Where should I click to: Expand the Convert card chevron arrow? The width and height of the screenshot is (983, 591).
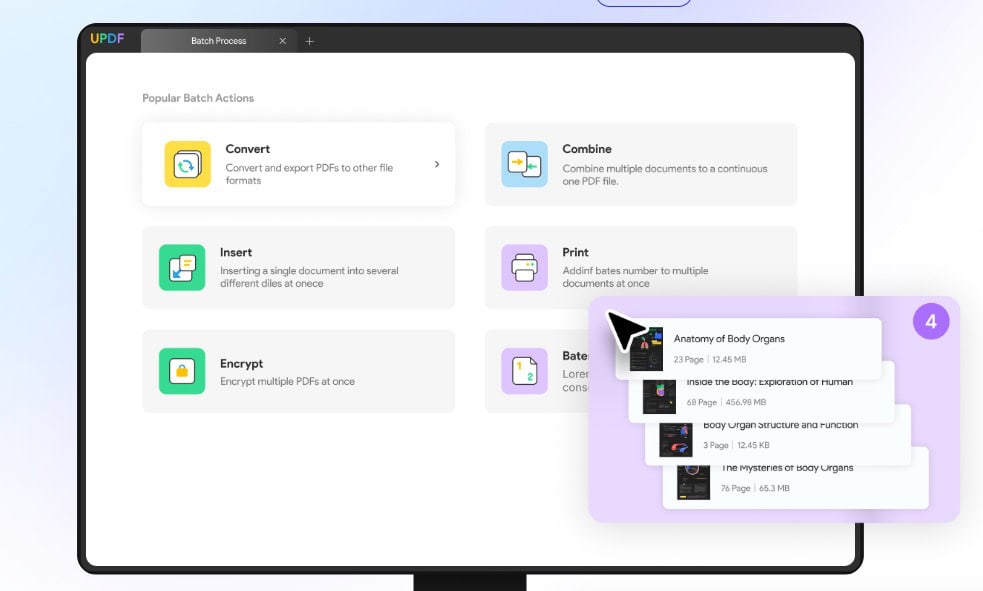(437, 164)
